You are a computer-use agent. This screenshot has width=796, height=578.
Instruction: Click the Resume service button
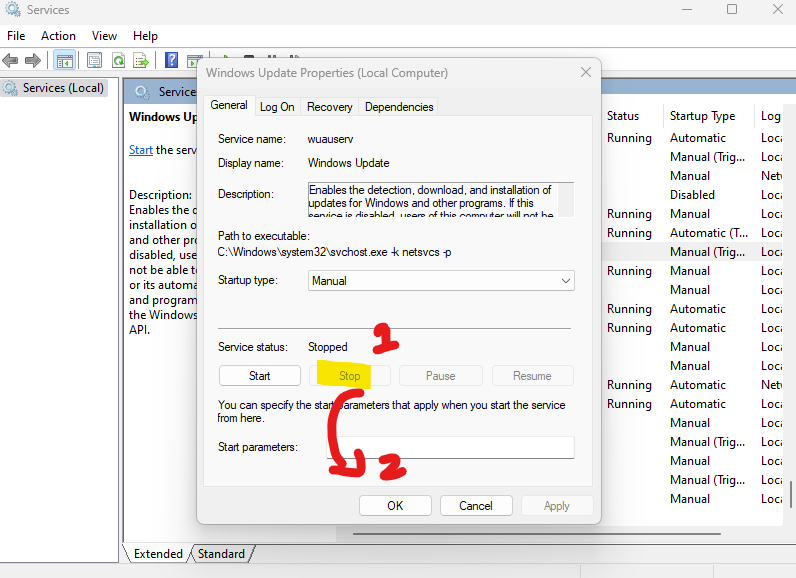532,376
